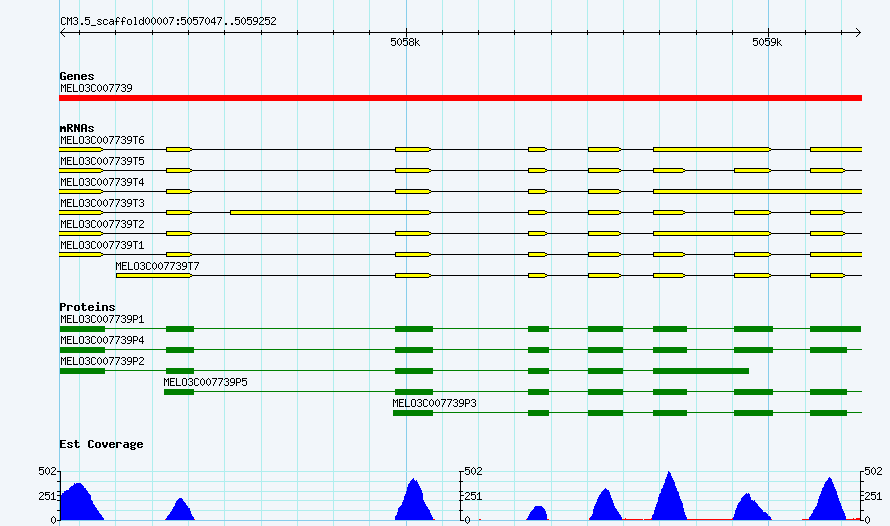Click the small coverage peak right of the middle 502 scale
The width and height of the screenshot is (890, 526).
pos(538,513)
